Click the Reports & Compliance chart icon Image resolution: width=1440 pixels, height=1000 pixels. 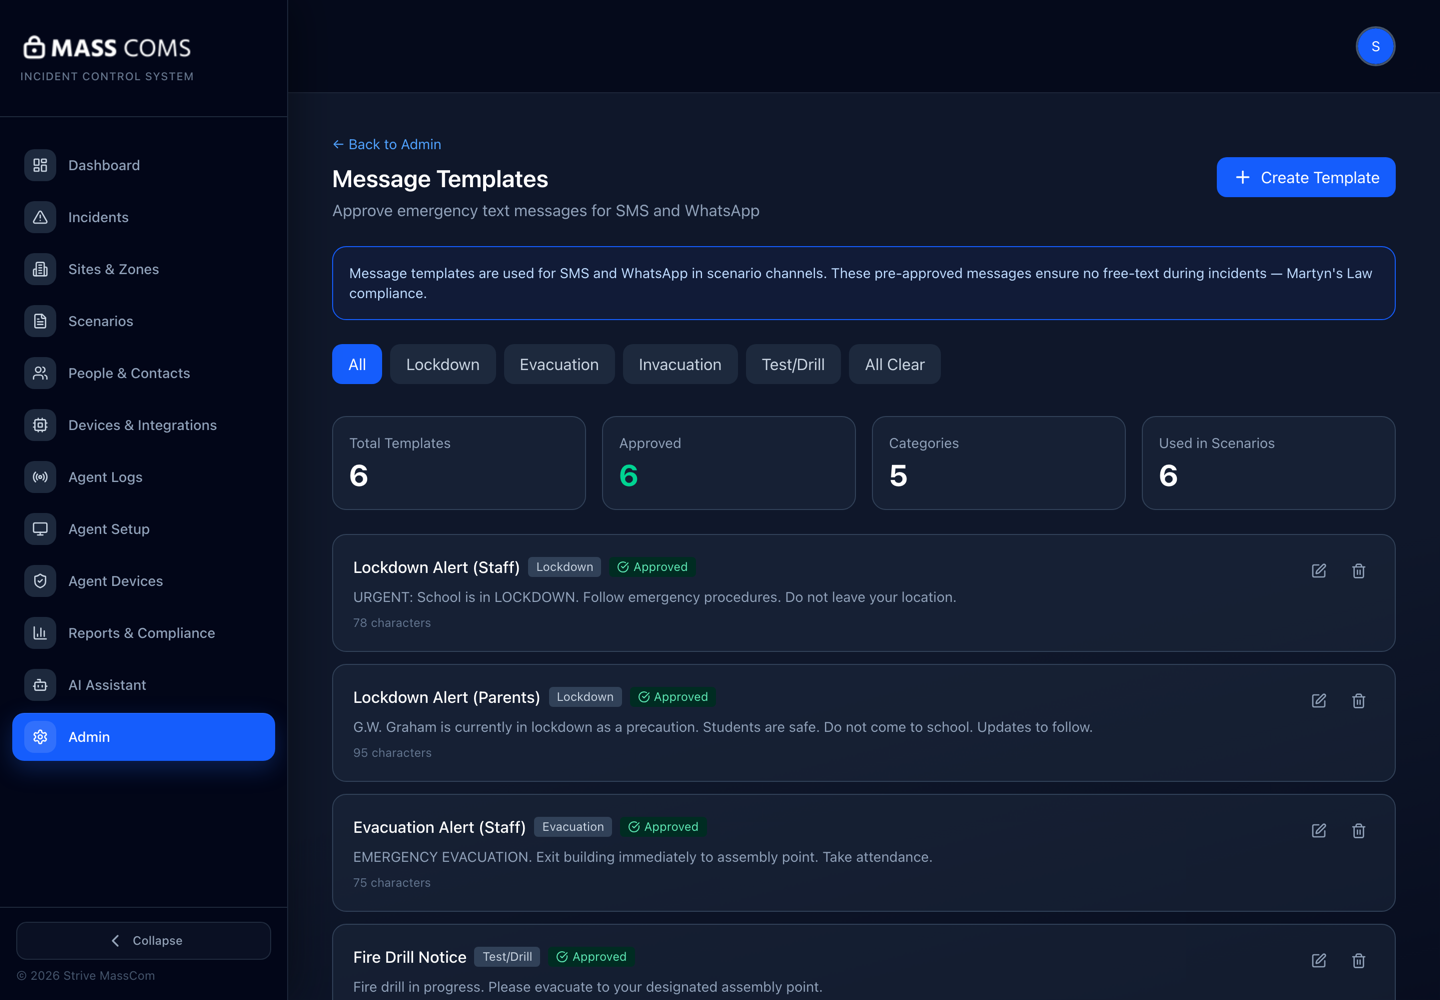pos(40,633)
